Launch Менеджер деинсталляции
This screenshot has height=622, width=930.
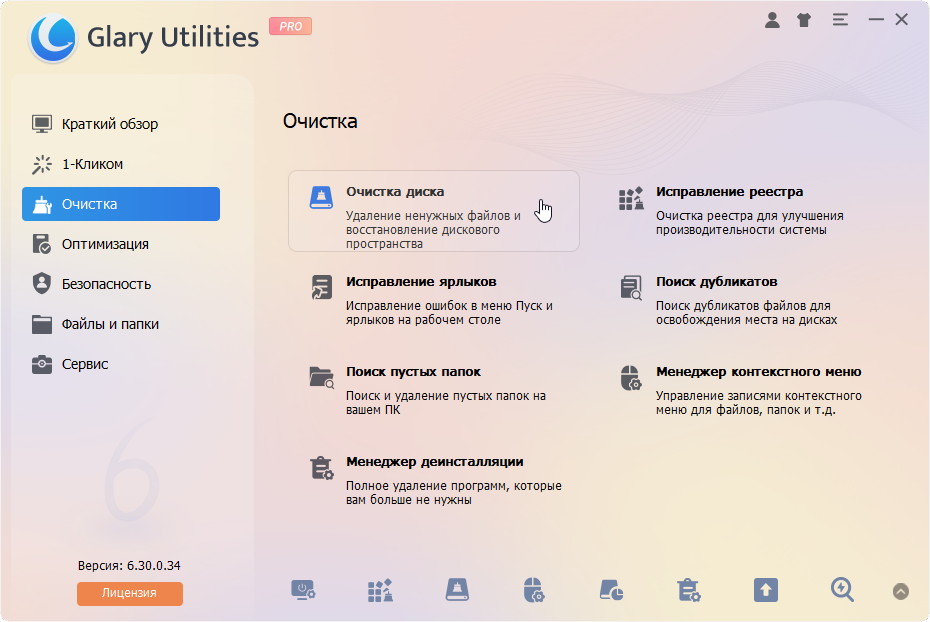(x=434, y=481)
